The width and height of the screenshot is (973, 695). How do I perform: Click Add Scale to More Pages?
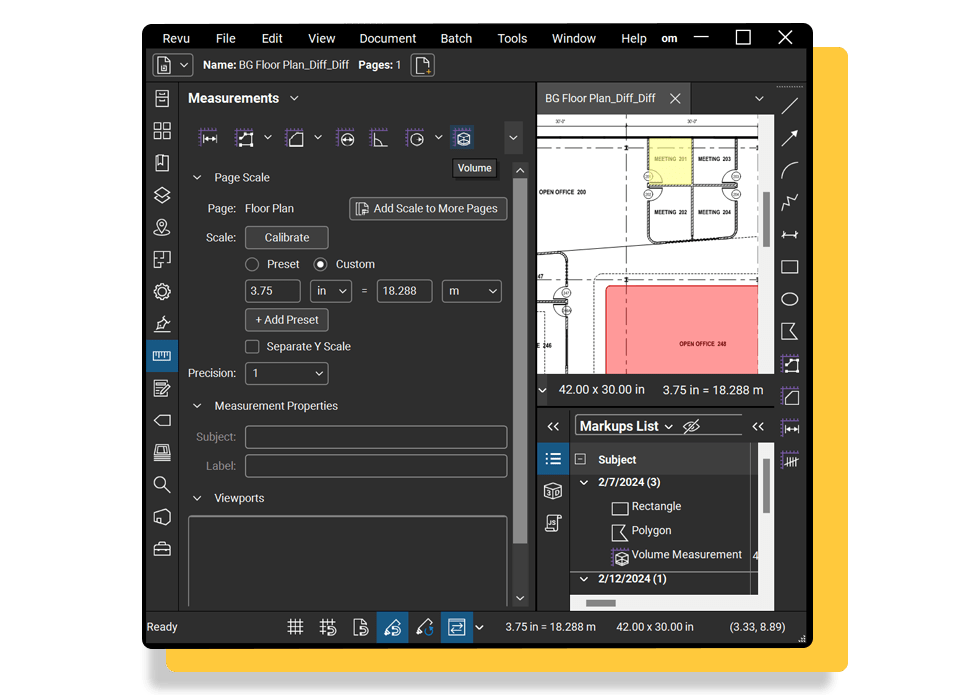click(x=428, y=208)
